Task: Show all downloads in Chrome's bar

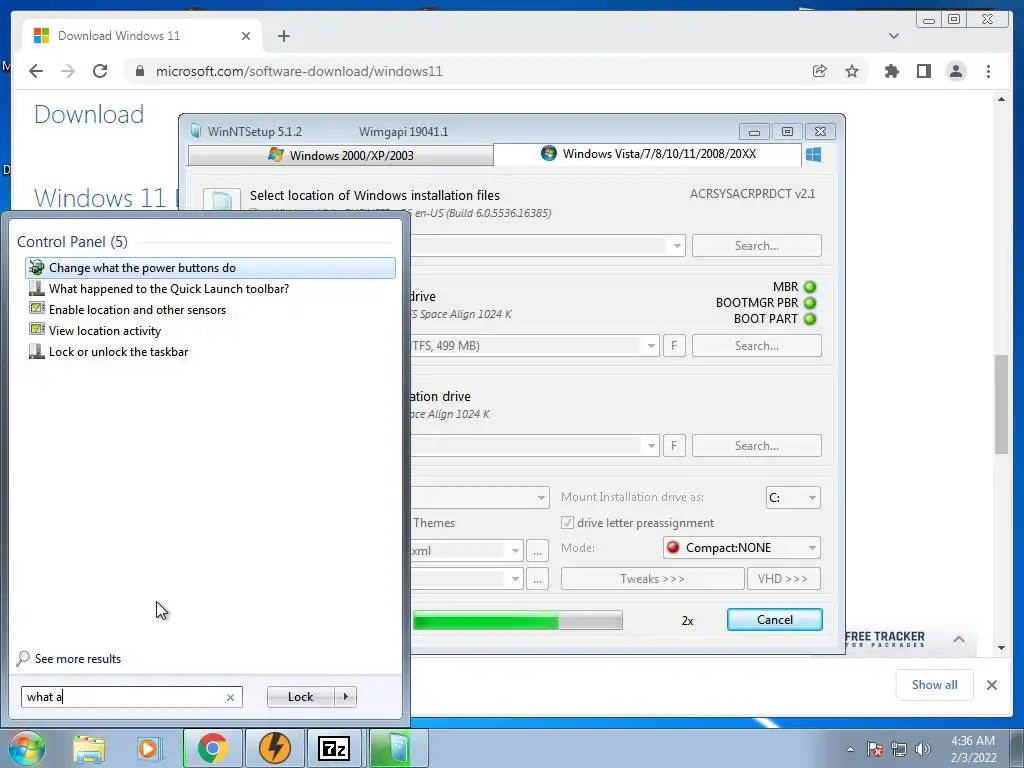Action: tap(935, 684)
